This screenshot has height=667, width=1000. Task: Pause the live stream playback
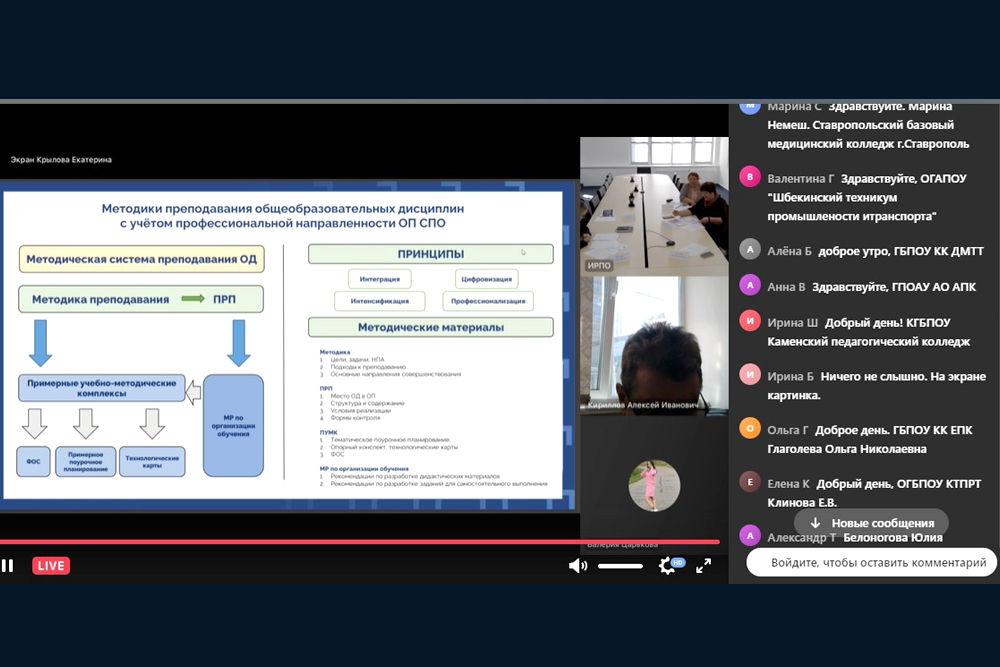pyautogui.click(x=8, y=566)
